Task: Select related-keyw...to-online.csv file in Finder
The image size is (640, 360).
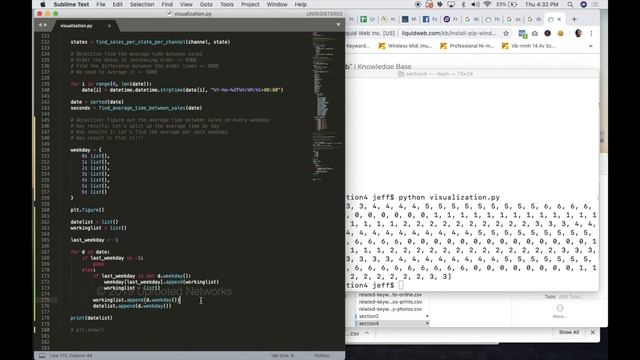Action: (390, 295)
